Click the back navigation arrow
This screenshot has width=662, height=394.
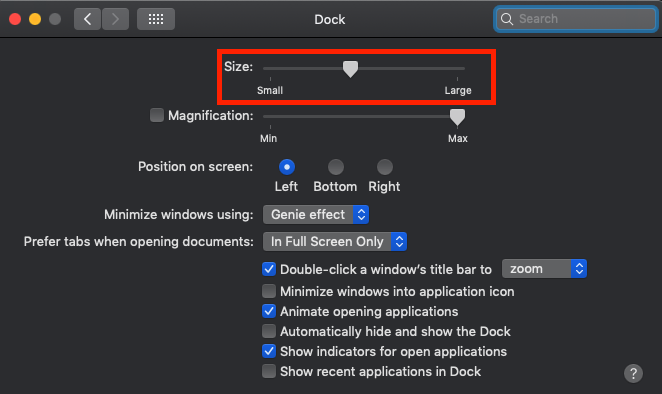pyautogui.click(x=87, y=19)
